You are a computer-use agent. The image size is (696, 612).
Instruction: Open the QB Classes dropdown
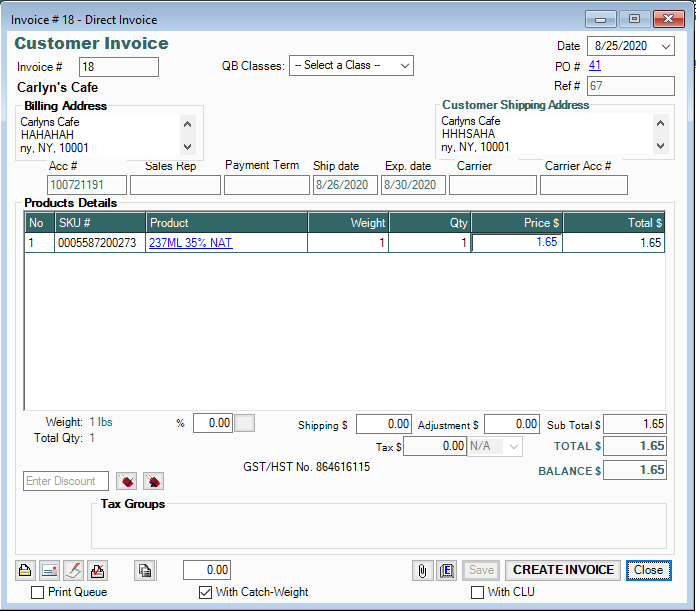click(351, 66)
